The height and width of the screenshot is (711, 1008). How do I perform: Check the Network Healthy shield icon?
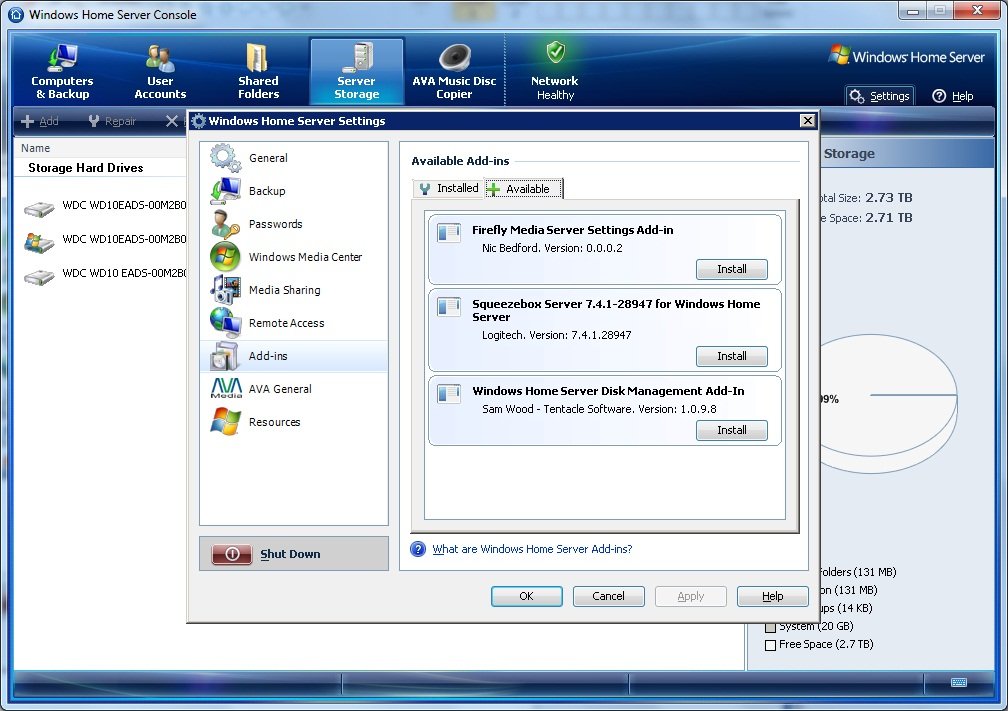click(x=555, y=53)
